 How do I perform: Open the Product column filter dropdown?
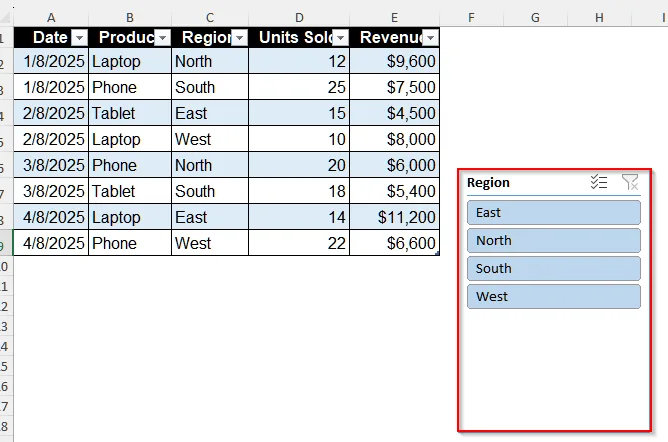coord(162,38)
